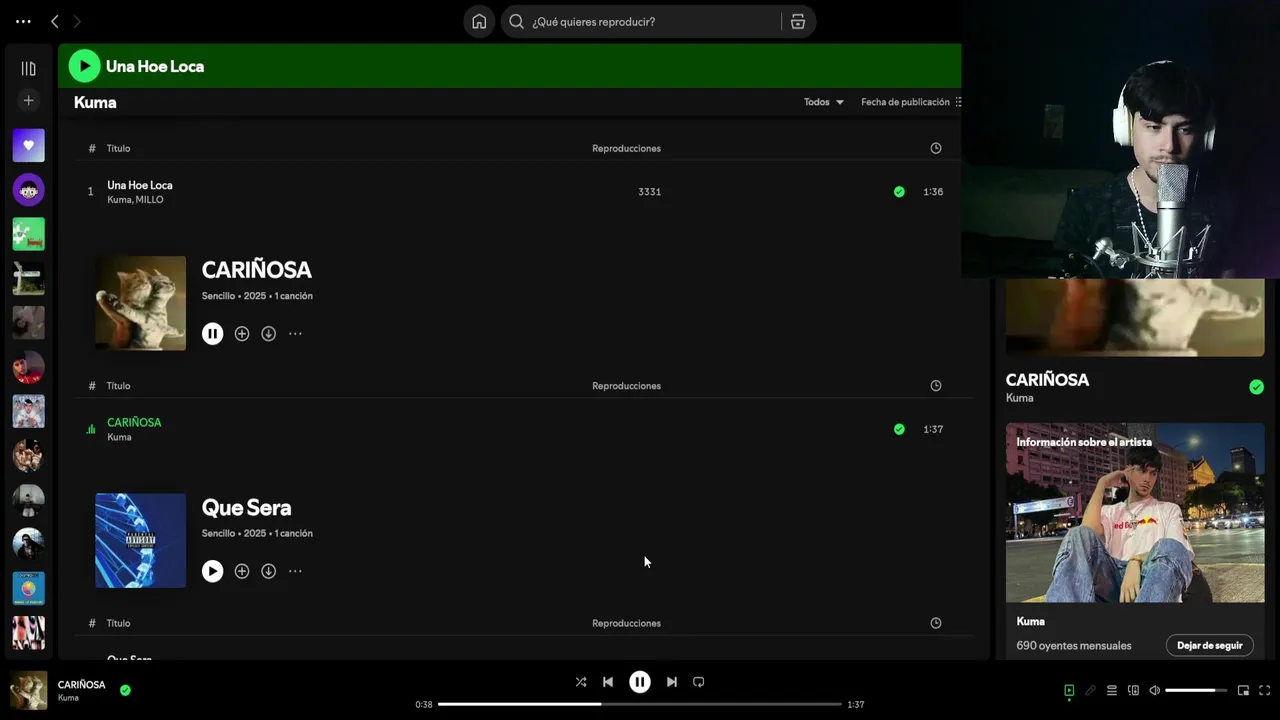Go forward with the right arrow
This screenshot has height=720, width=1280.
(77, 21)
